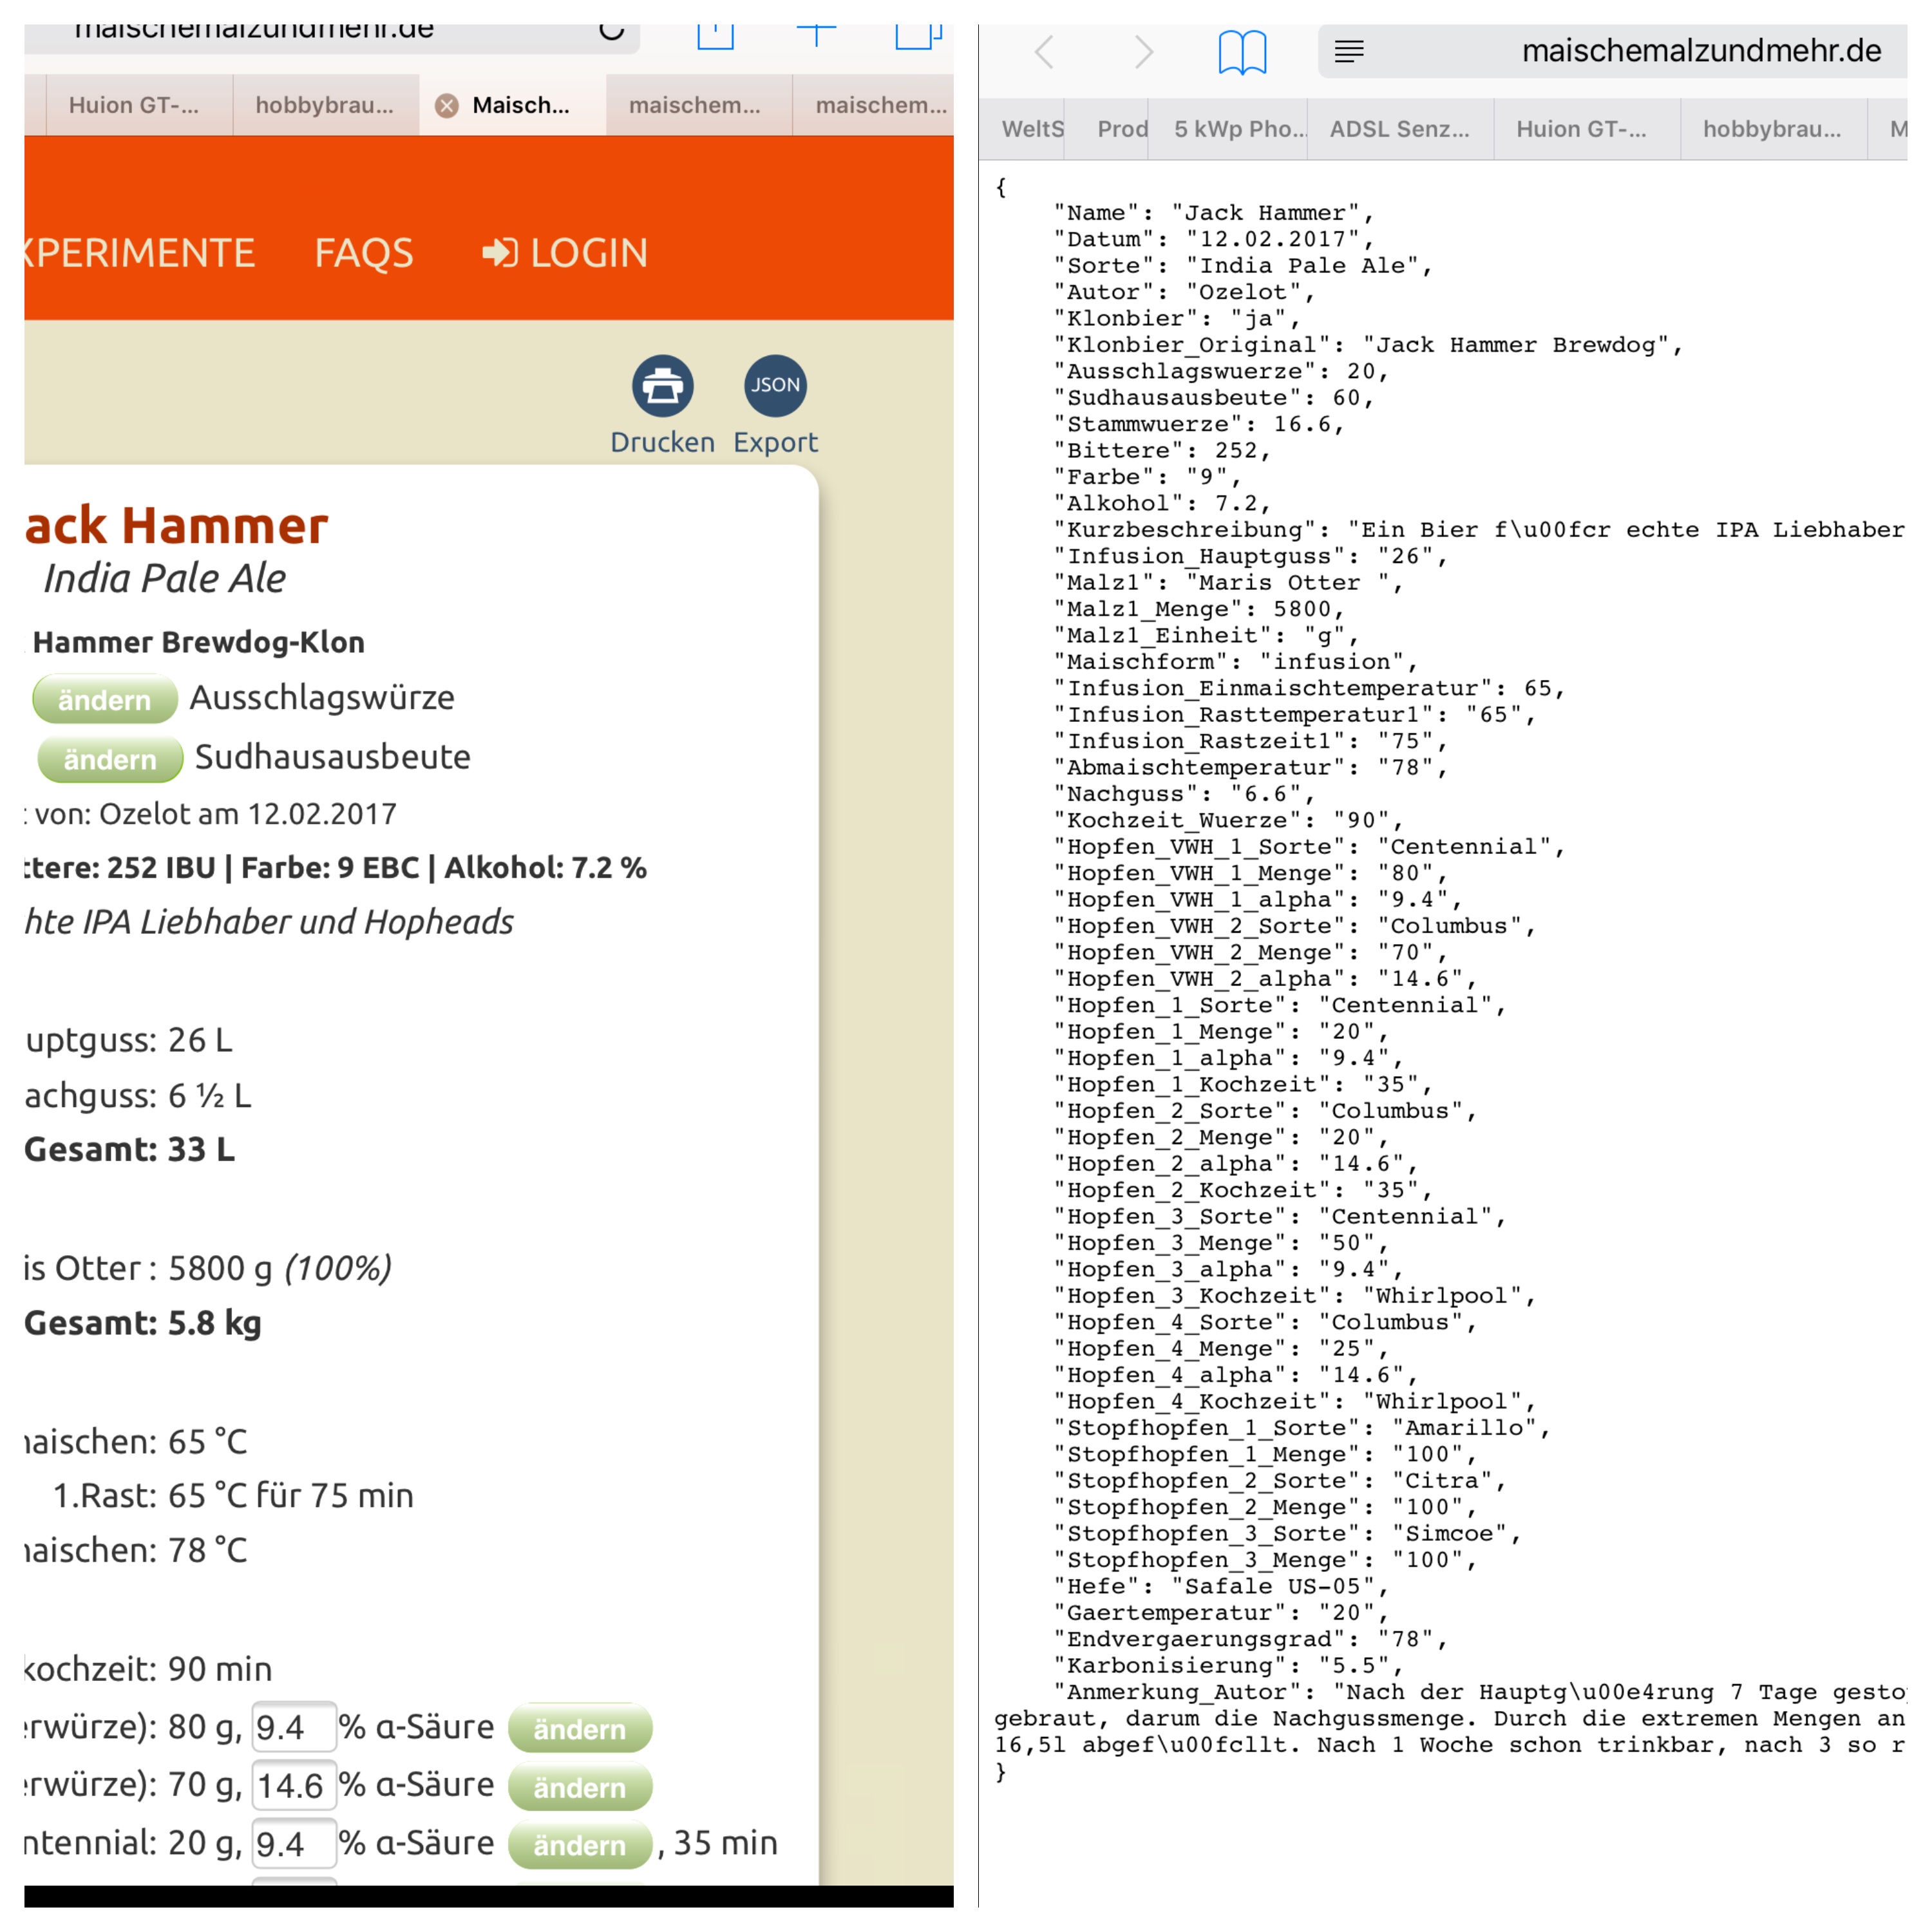
Task: Go back with the left chevron
Action: tap(1045, 52)
